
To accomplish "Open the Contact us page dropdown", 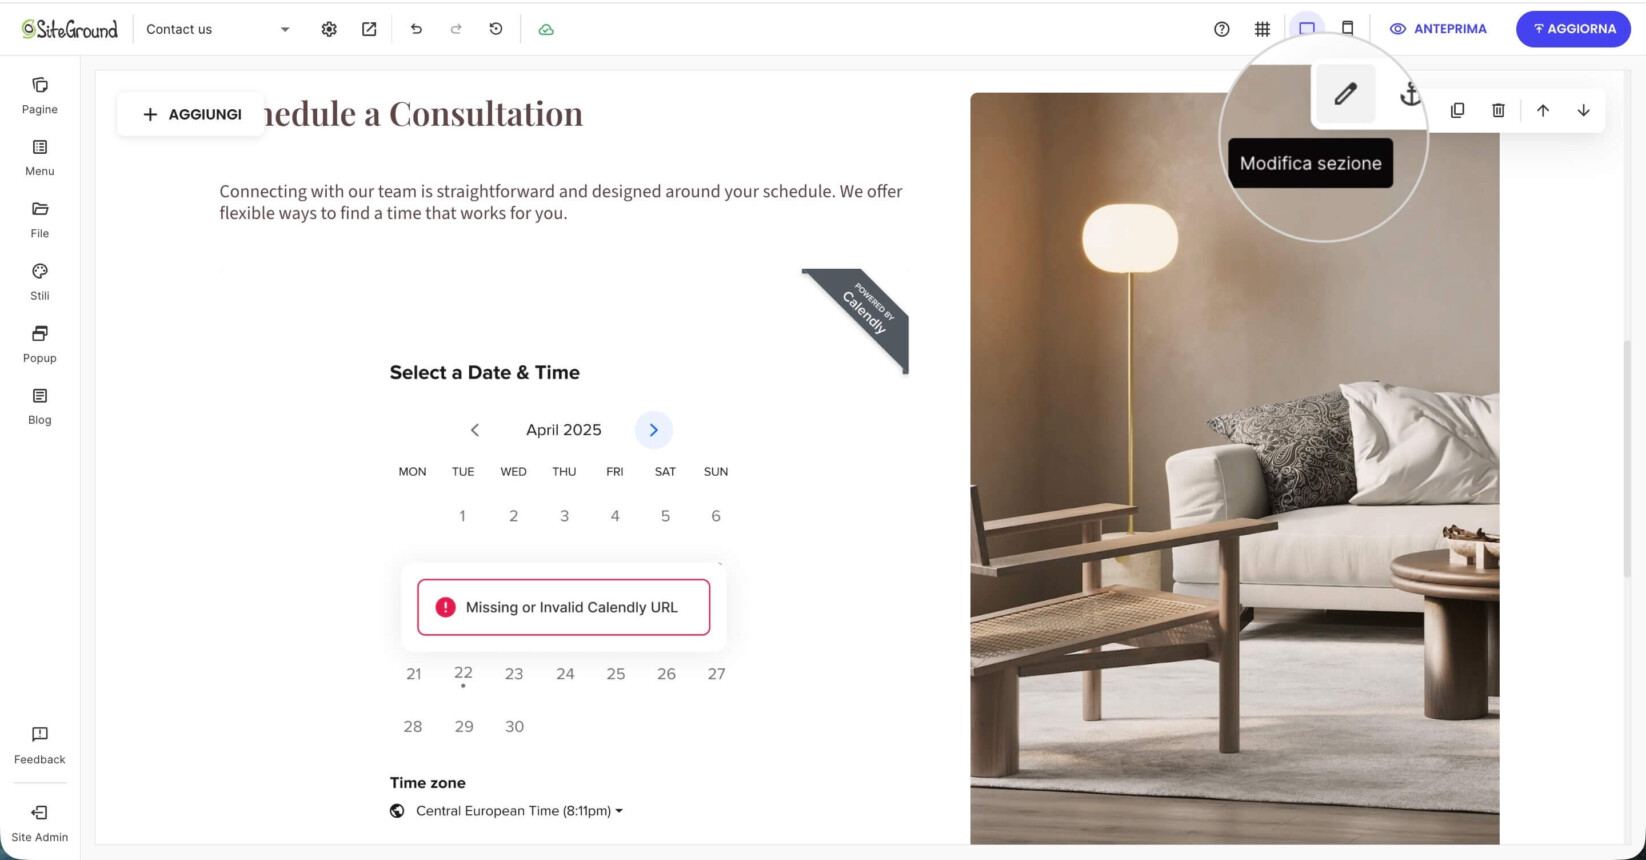I will (218, 29).
